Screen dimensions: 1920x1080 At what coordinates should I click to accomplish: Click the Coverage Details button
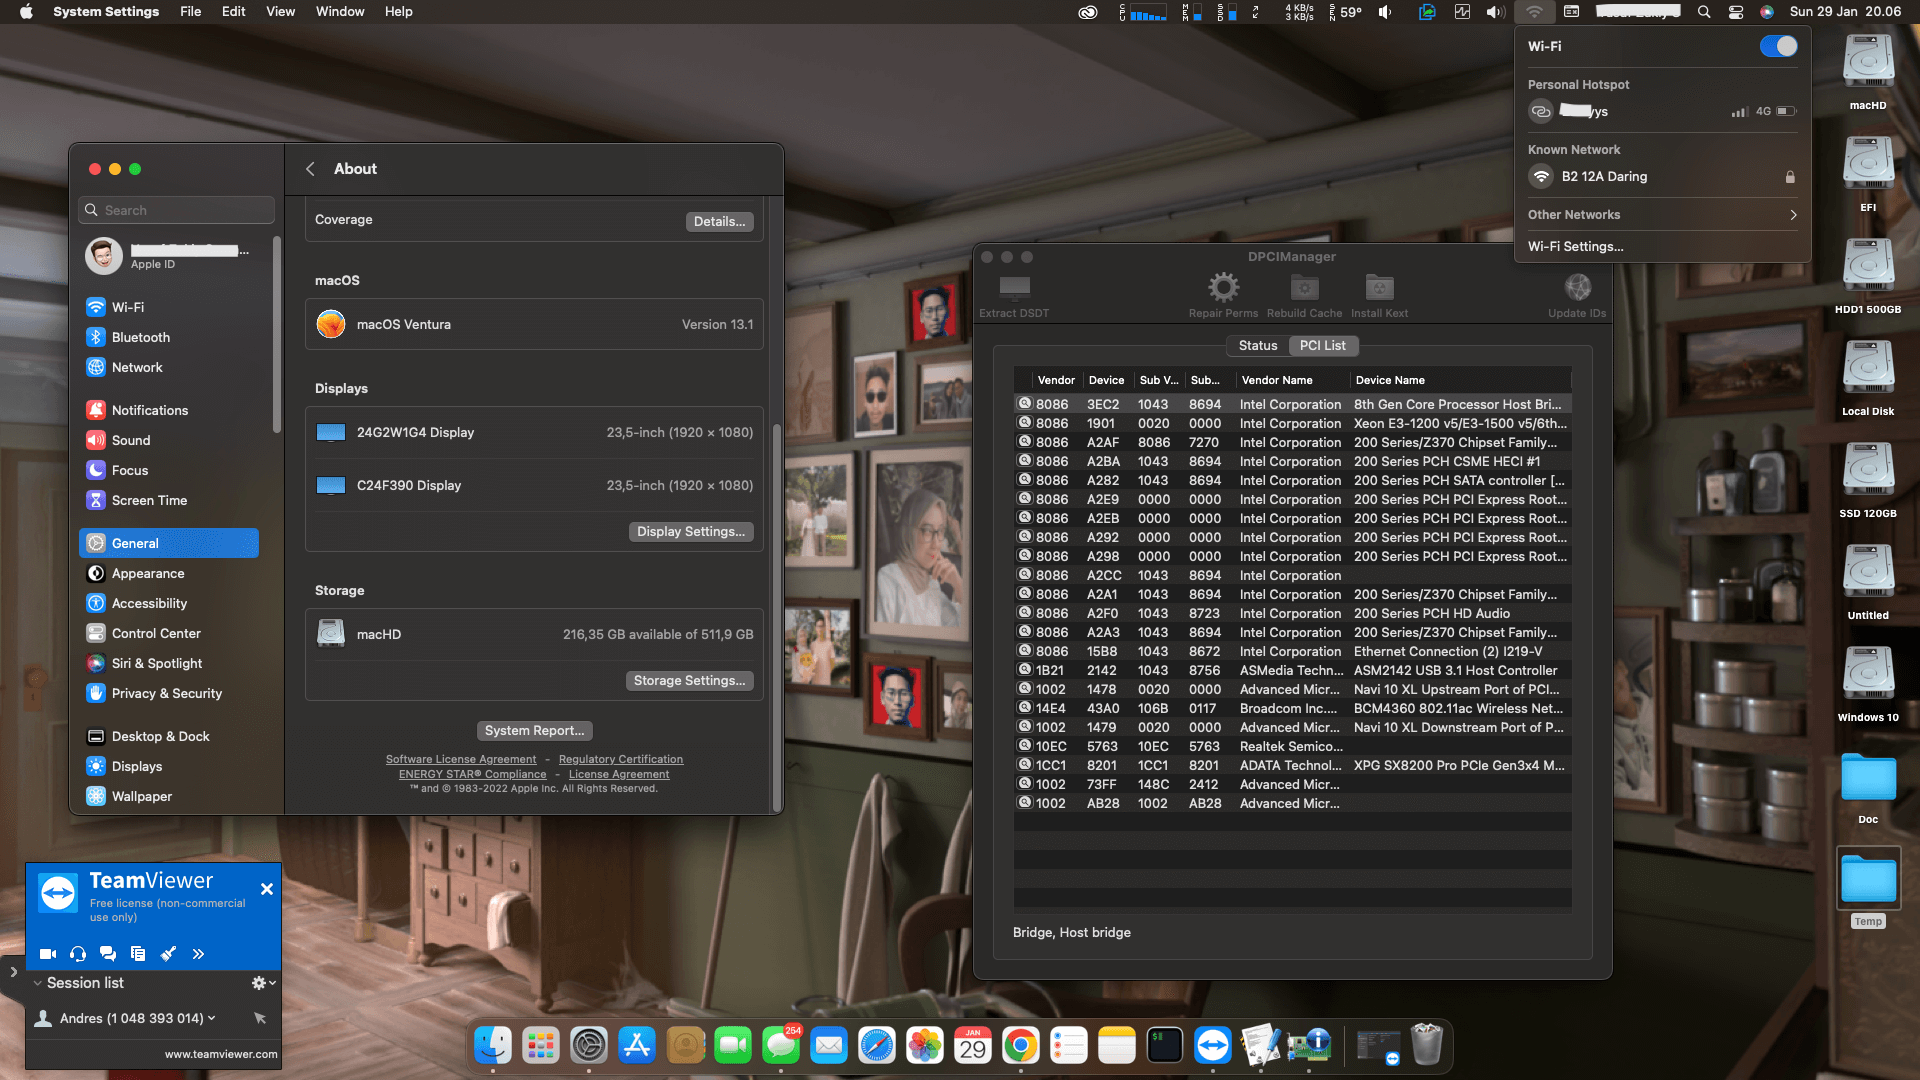click(719, 222)
